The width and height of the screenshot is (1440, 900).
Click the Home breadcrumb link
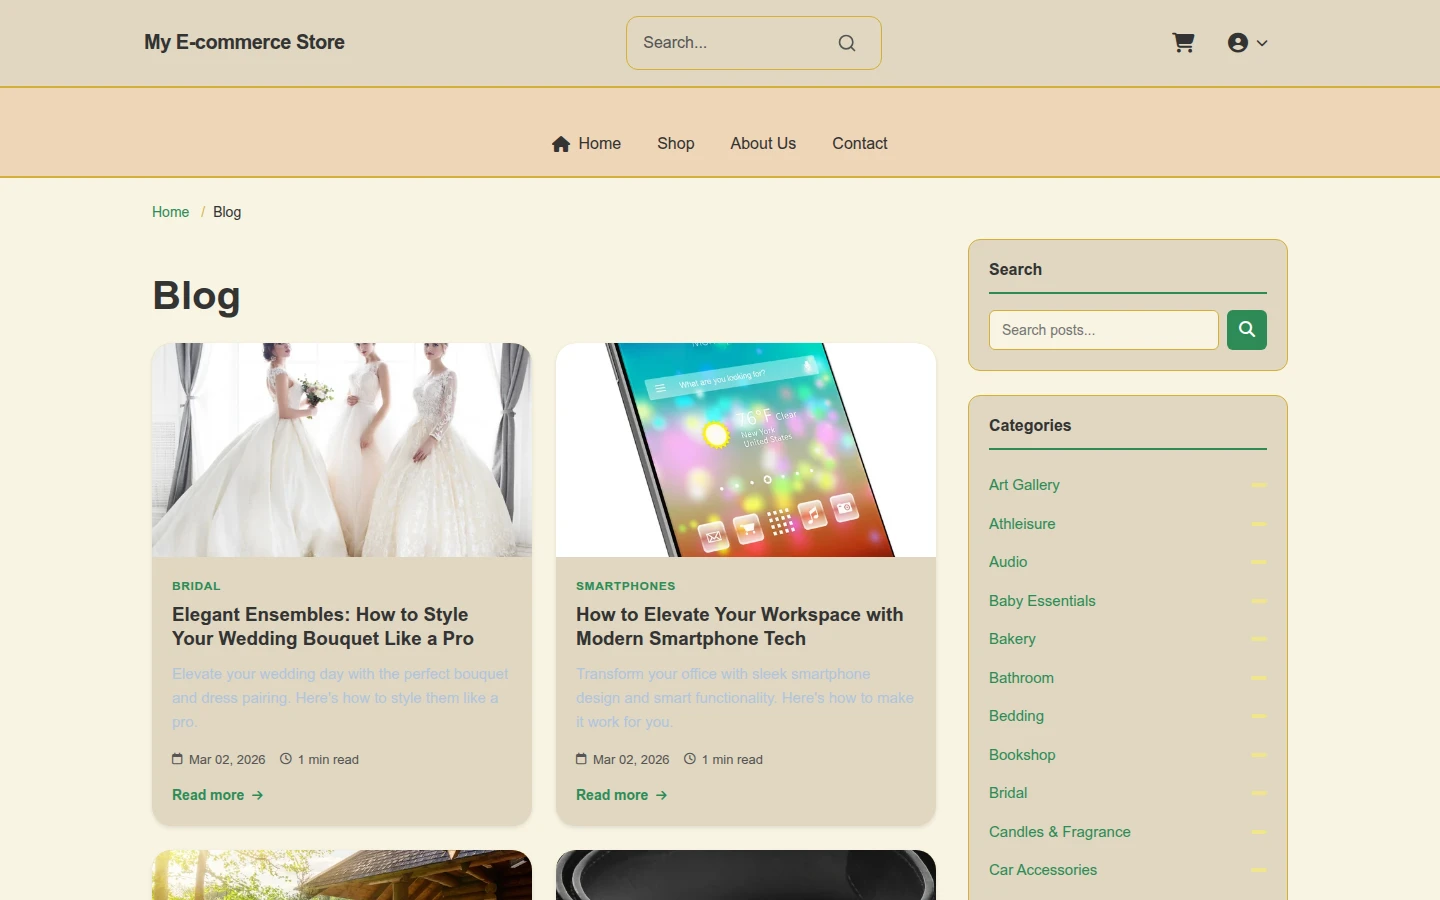[170, 212]
